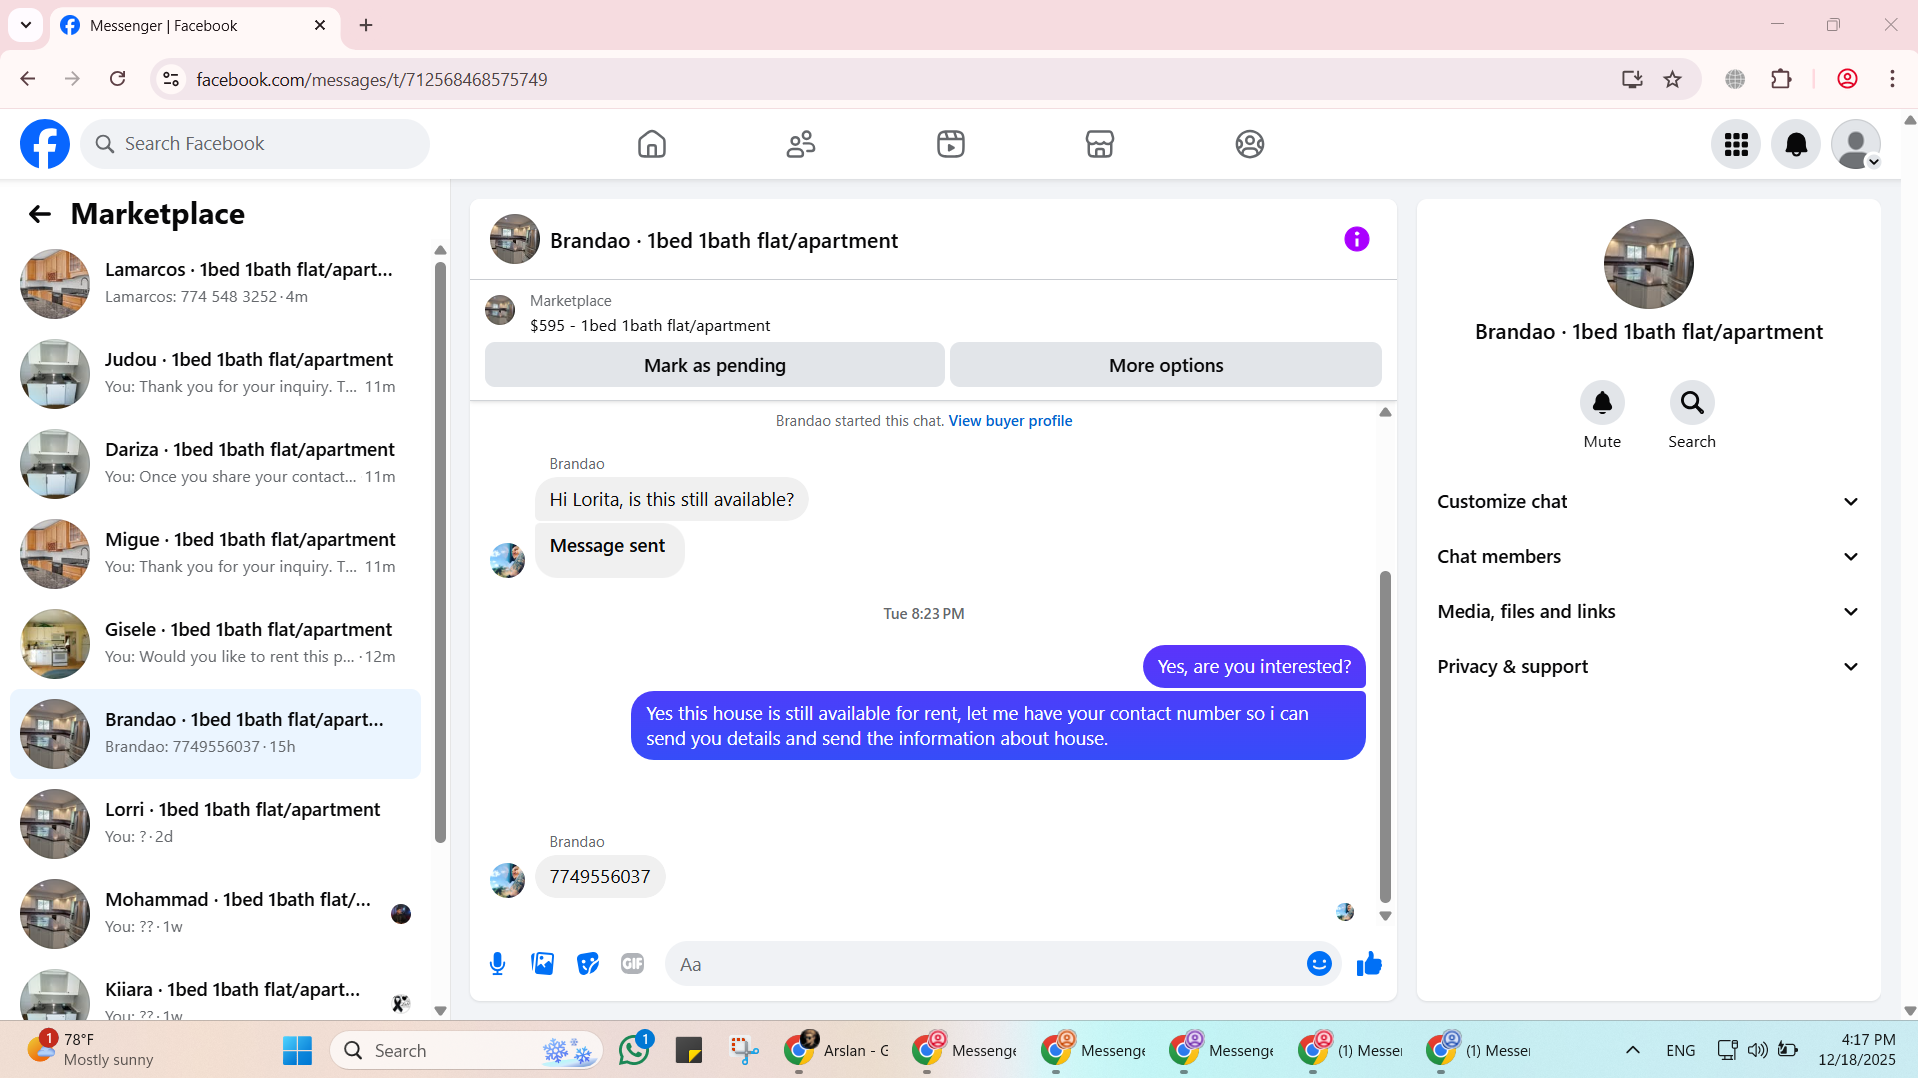The height and width of the screenshot is (1078, 1918).
Task: Open the account profile avatar menu
Action: (1856, 144)
